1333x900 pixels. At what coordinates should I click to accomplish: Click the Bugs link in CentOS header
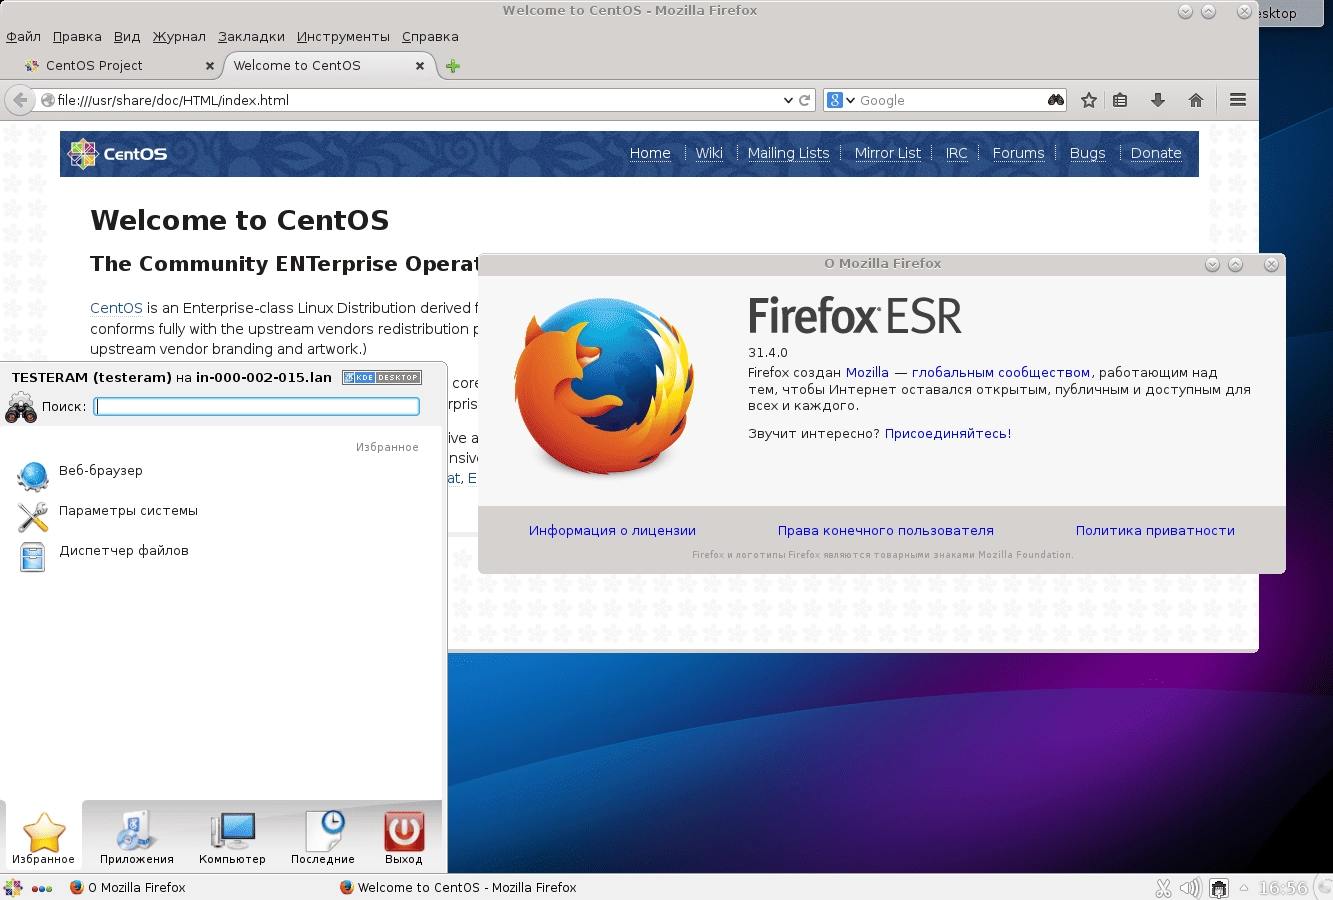1087,153
